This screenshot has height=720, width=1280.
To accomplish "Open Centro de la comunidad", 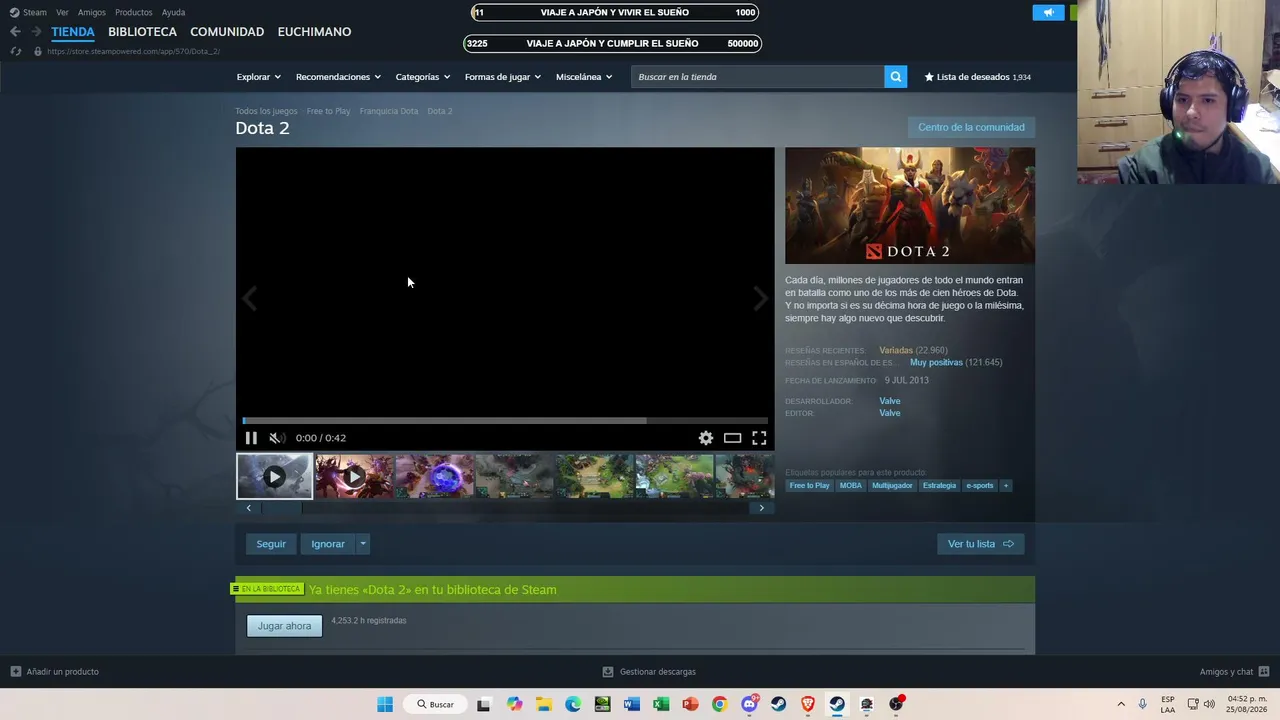I will [x=971, y=127].
